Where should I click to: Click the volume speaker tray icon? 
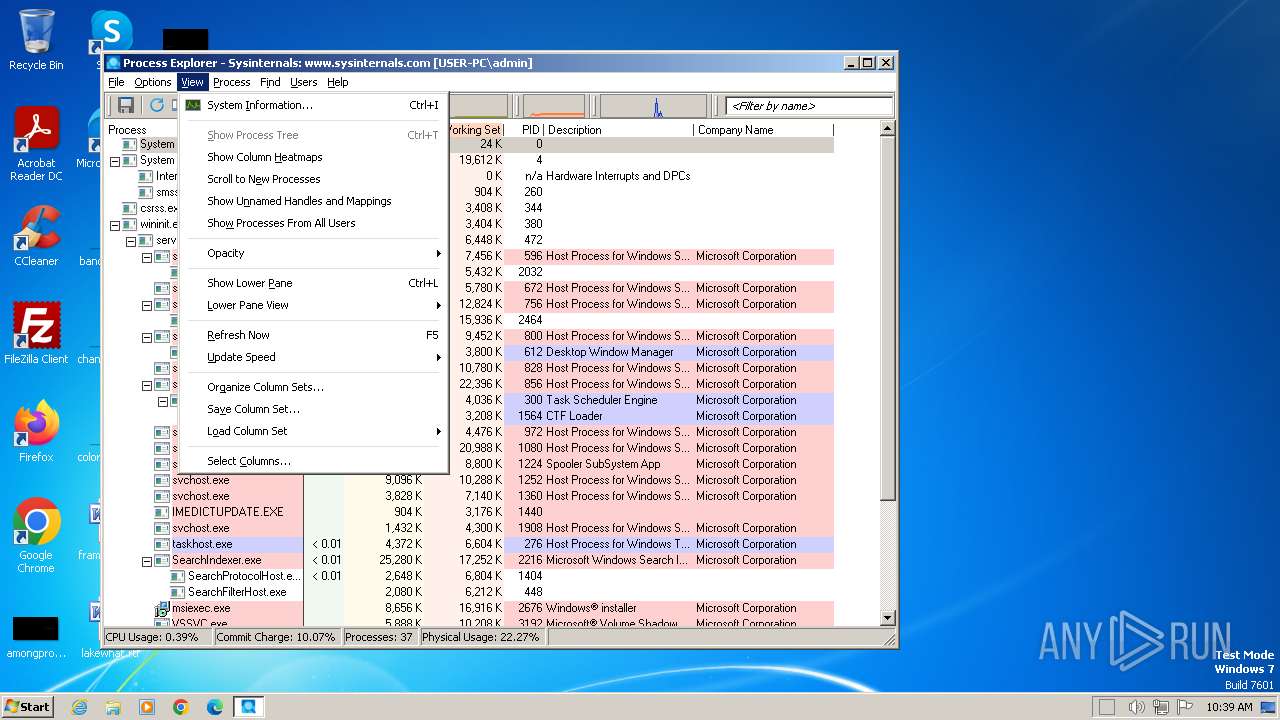pyautogui.click(x=1136, y=707)
